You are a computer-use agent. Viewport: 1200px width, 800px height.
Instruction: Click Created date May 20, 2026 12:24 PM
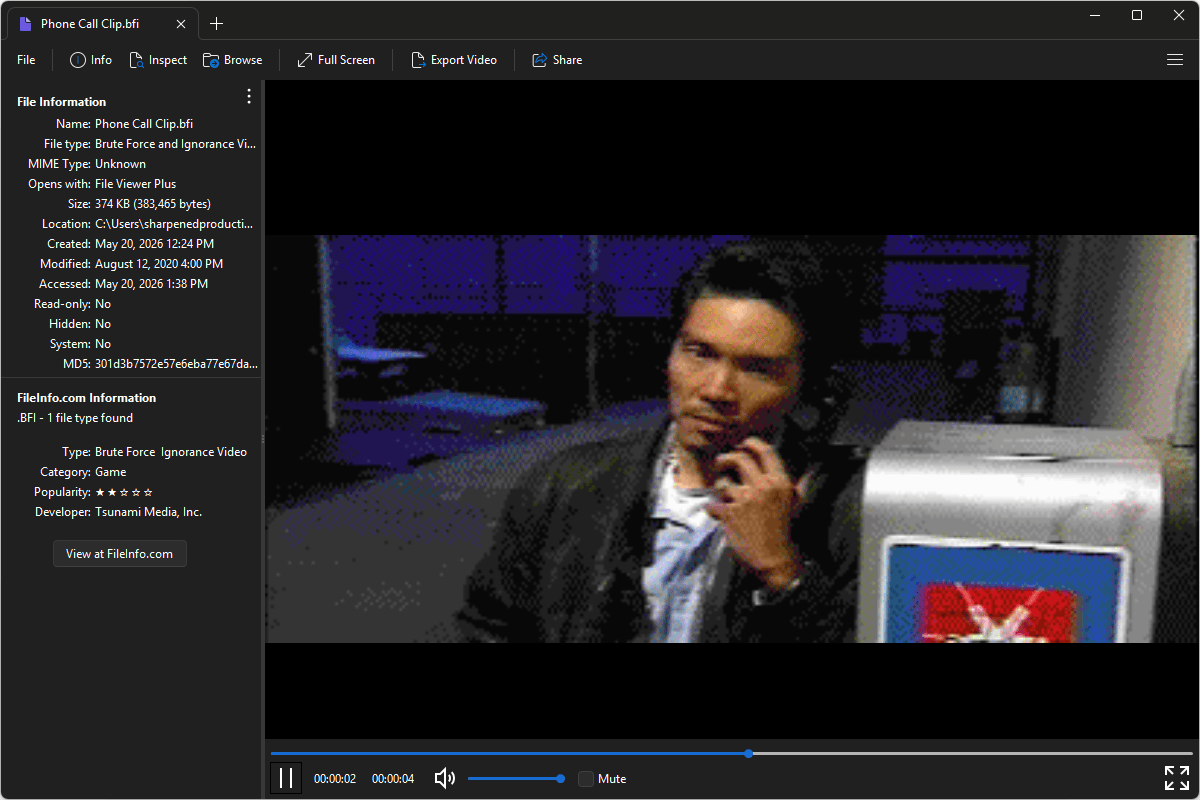point(154,244)
